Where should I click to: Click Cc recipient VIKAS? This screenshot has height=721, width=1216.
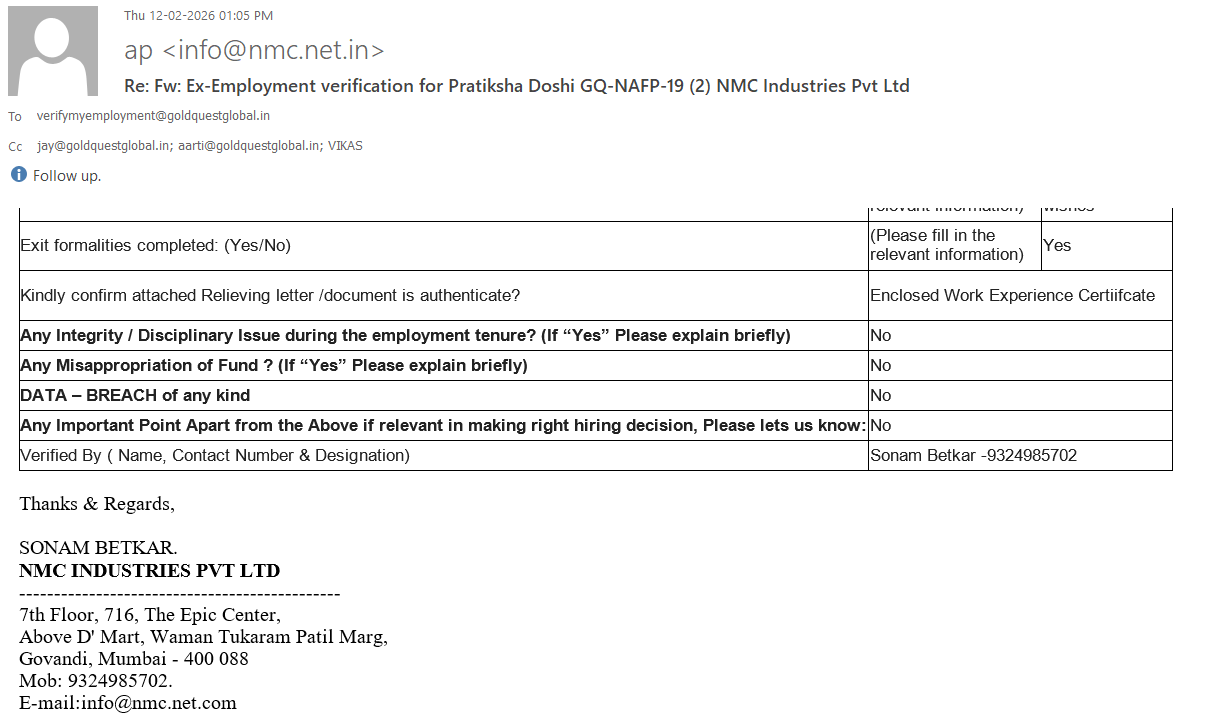coord(345,146)
